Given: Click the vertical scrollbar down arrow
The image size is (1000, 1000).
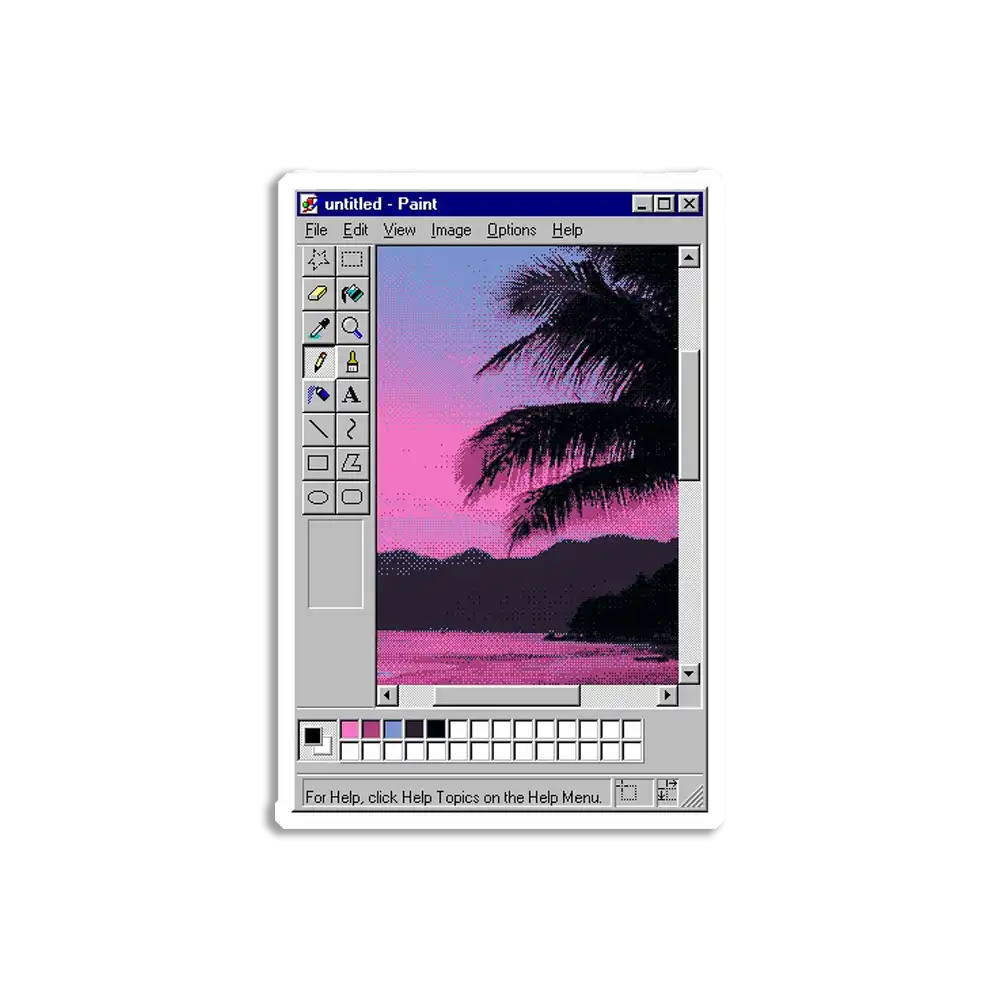Looking at the screenshot, I should (x=689, y=673).
